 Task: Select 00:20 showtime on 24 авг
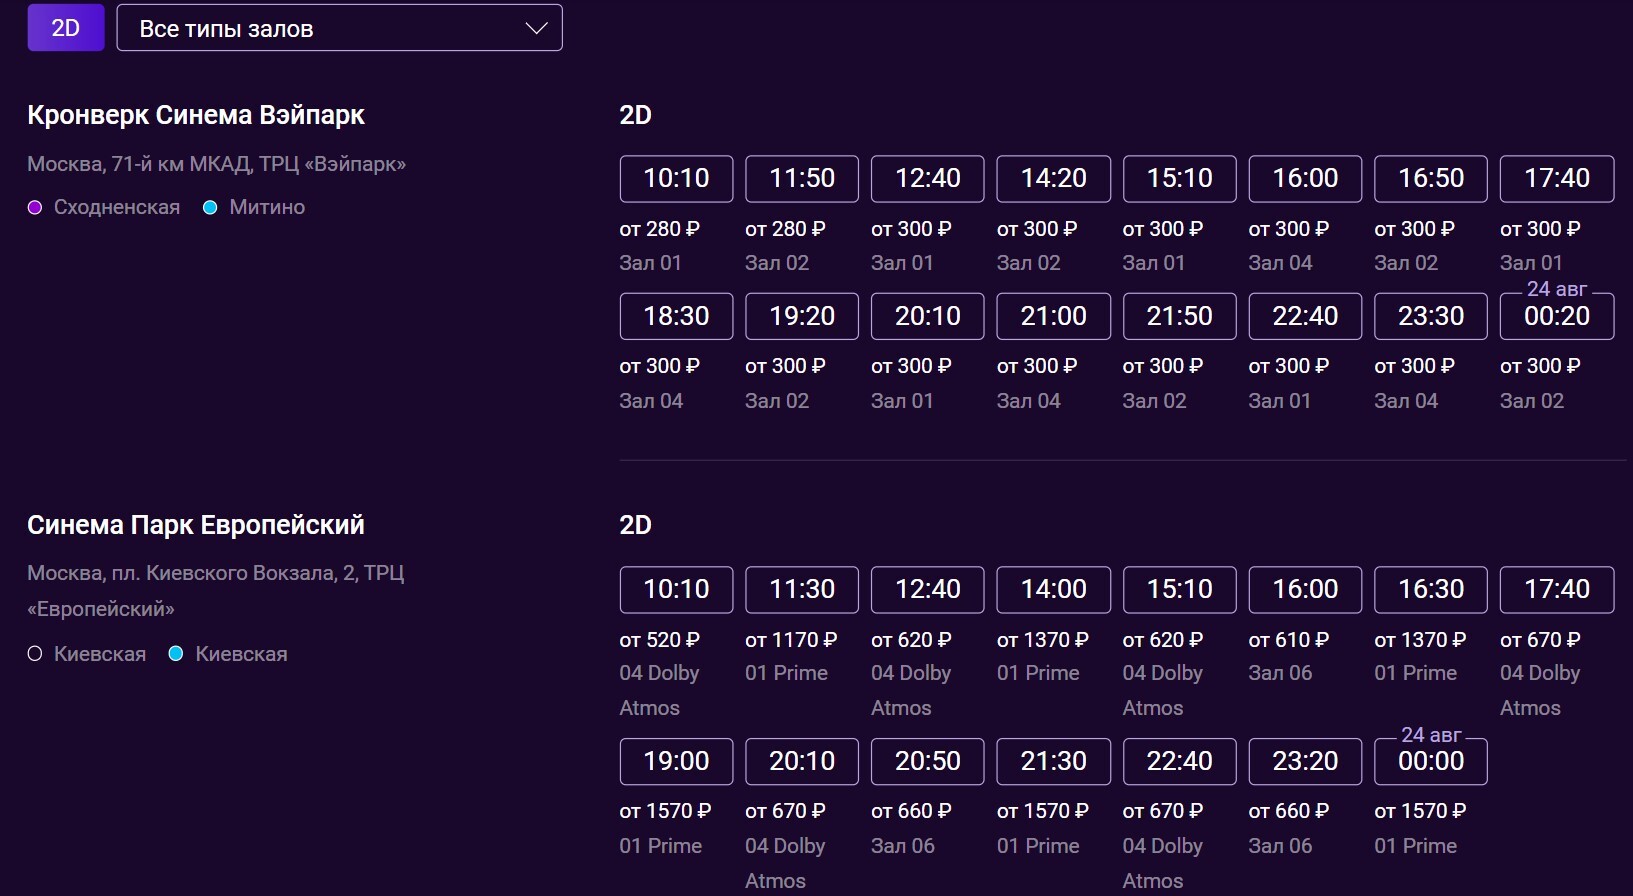(x=1557, y=316)
